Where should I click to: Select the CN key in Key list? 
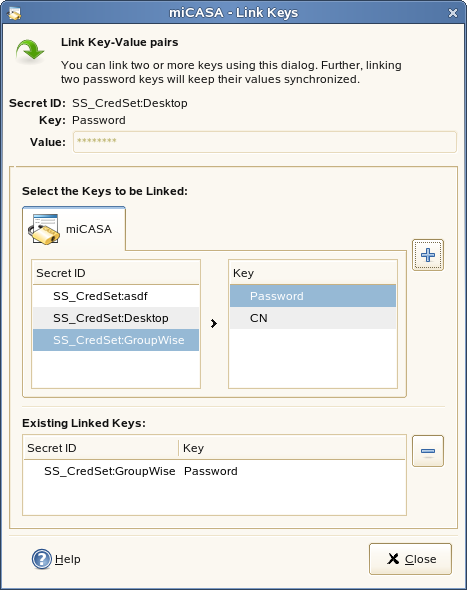click(x=313, y=318)
